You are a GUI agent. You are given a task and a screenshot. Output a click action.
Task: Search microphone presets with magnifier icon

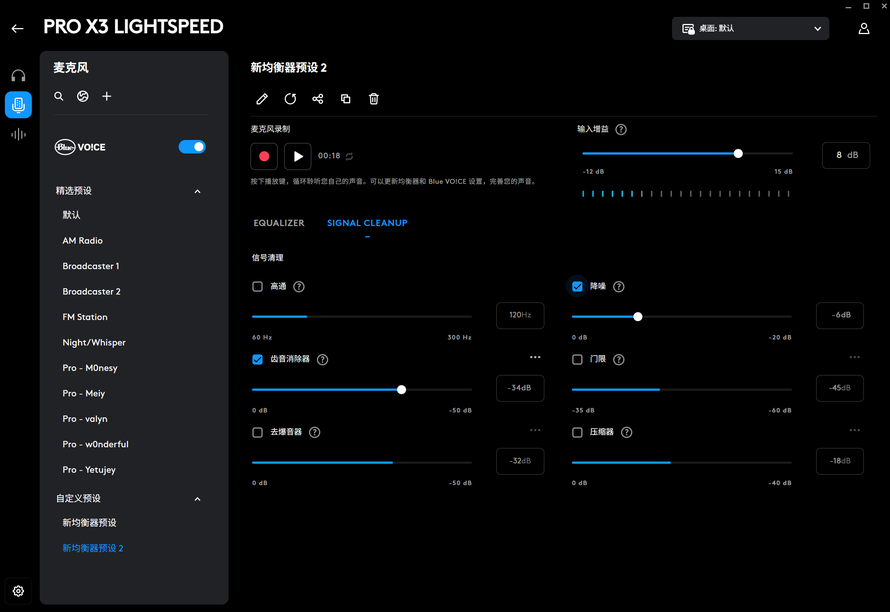point(58,96)
